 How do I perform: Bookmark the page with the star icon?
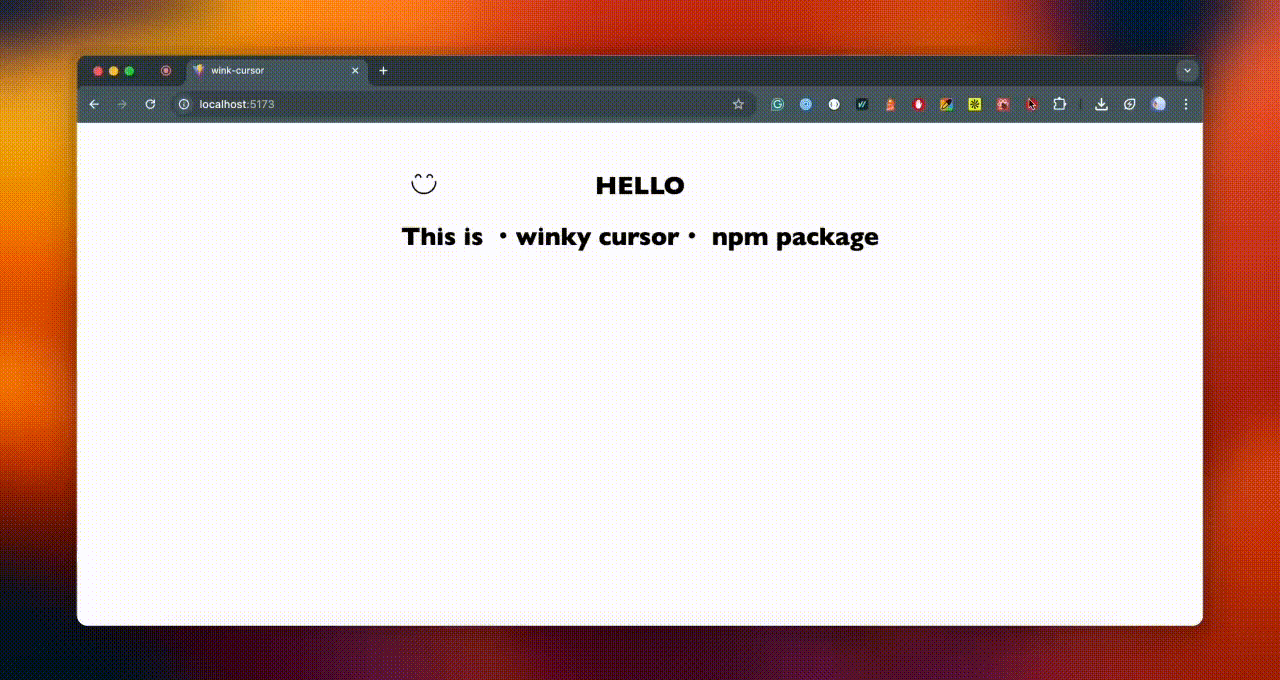click(738, 103)
